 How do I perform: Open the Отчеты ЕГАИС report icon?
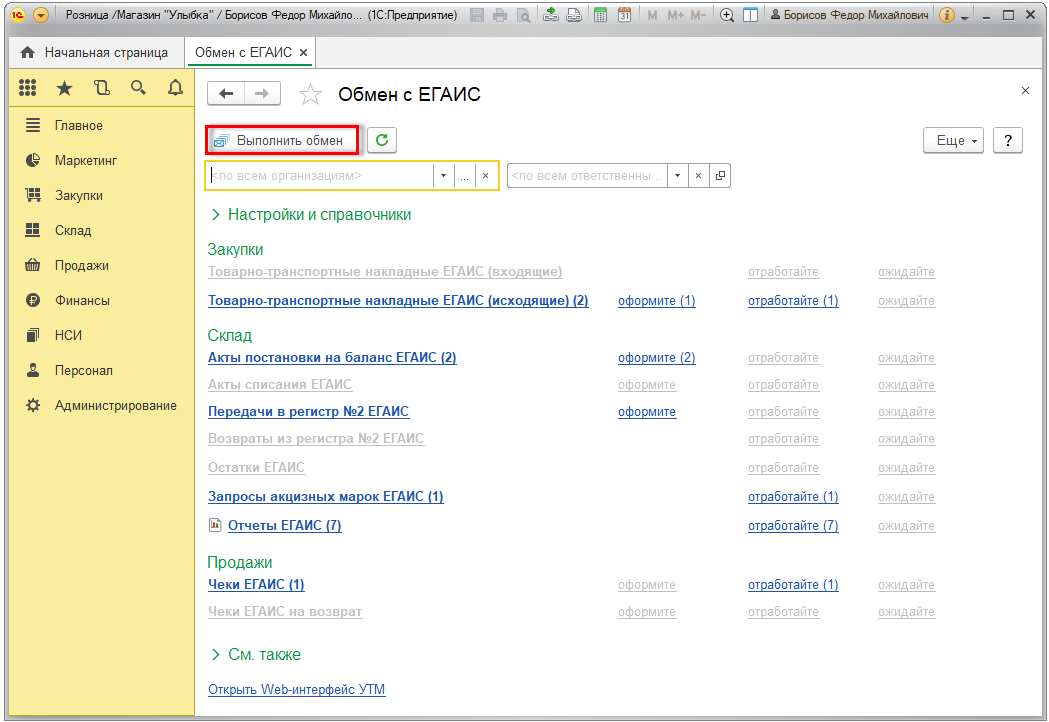215,525
